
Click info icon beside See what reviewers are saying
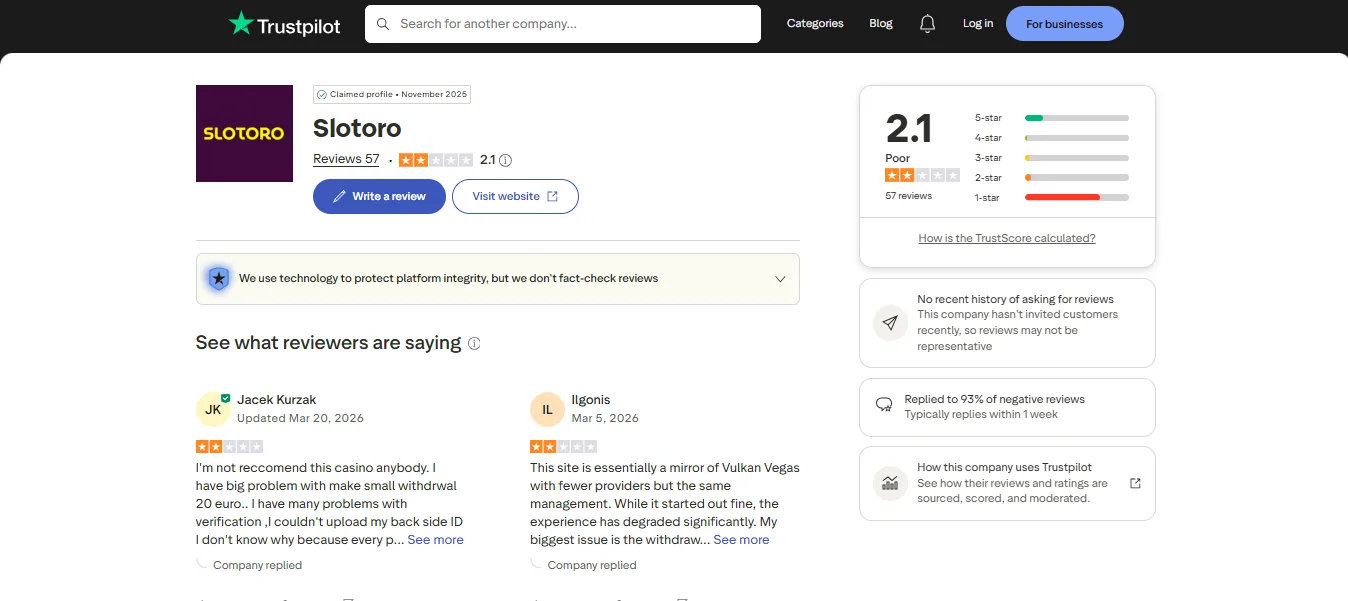[x=474, y=343]
